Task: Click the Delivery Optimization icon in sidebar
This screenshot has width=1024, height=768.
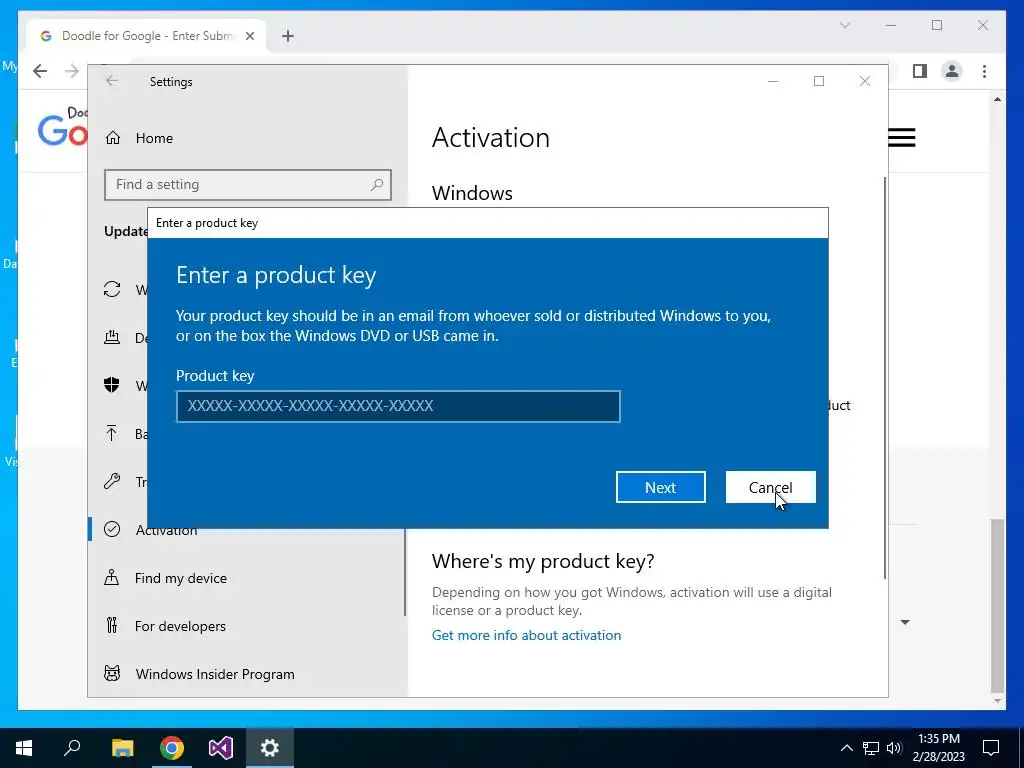Action: [x=112, y=337]
